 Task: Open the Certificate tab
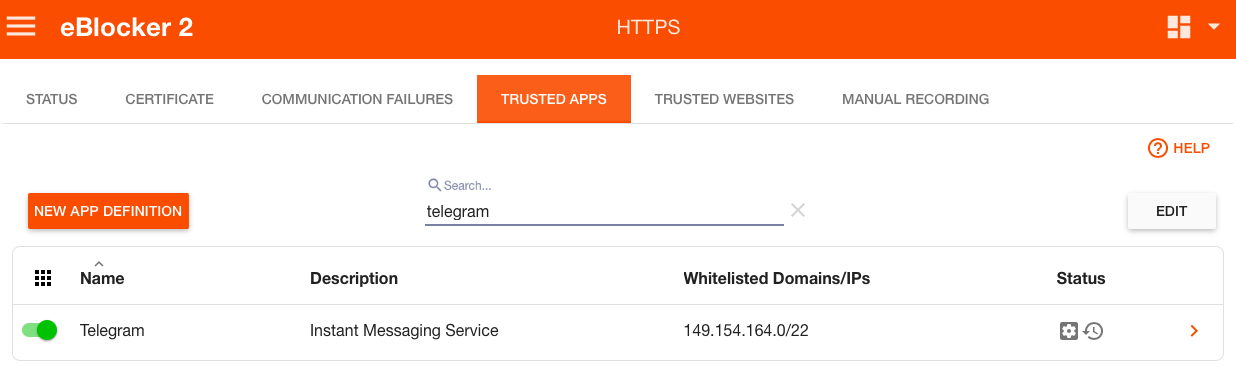coord(170,99)
